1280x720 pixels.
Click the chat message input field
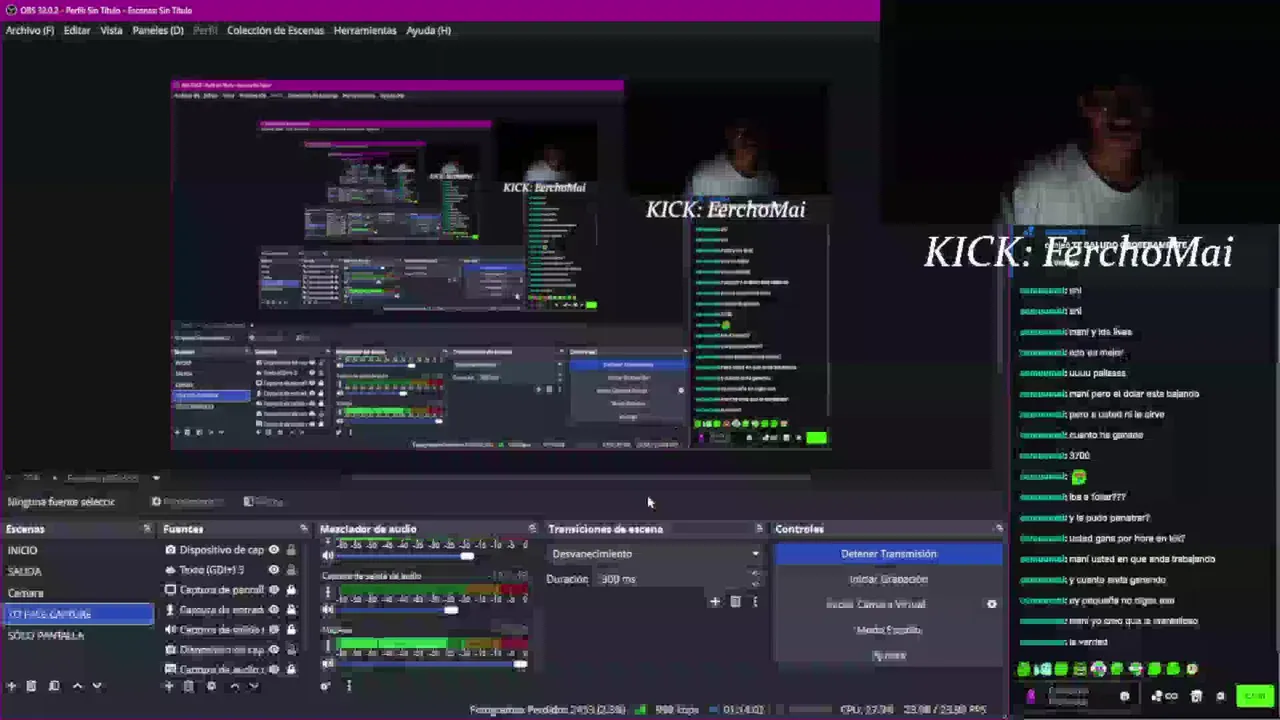[1080, 696]
